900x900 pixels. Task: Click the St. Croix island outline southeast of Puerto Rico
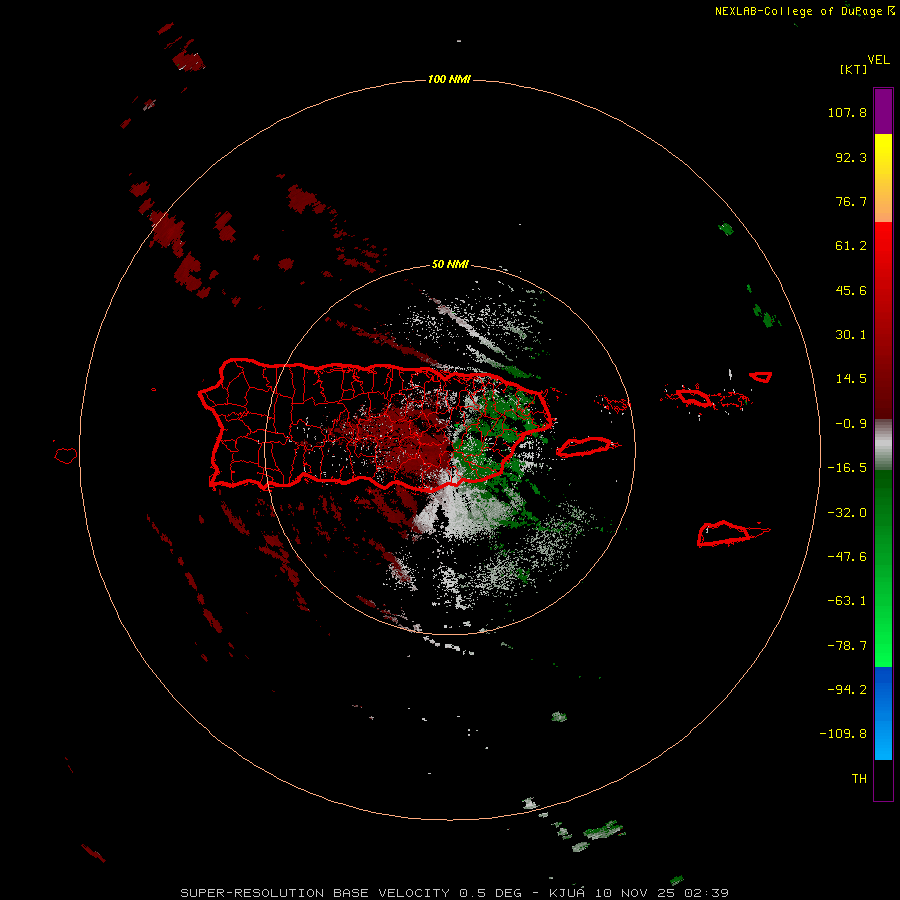(x=726, y=534)
